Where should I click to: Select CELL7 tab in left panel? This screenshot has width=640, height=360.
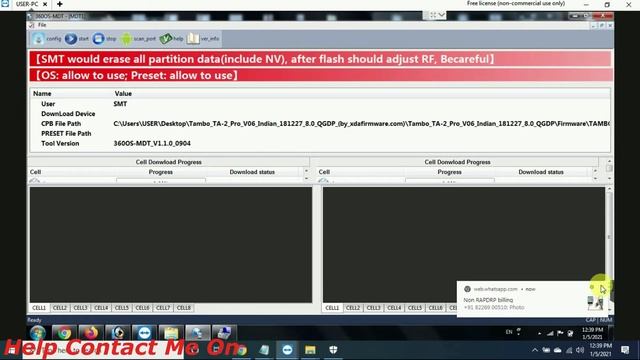click(x=163, y=308)
